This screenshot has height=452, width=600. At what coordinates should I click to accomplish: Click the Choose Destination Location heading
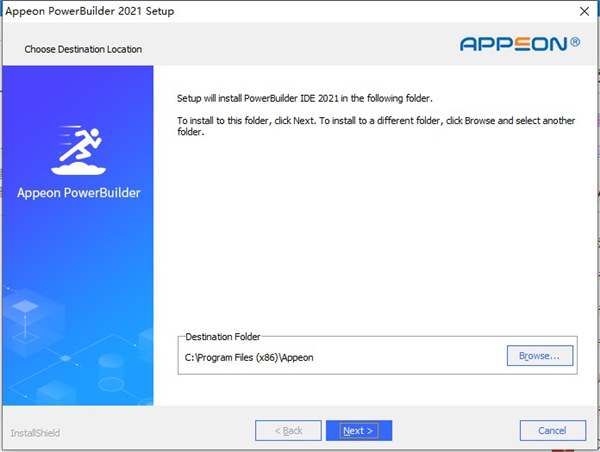tap(83, 49)
